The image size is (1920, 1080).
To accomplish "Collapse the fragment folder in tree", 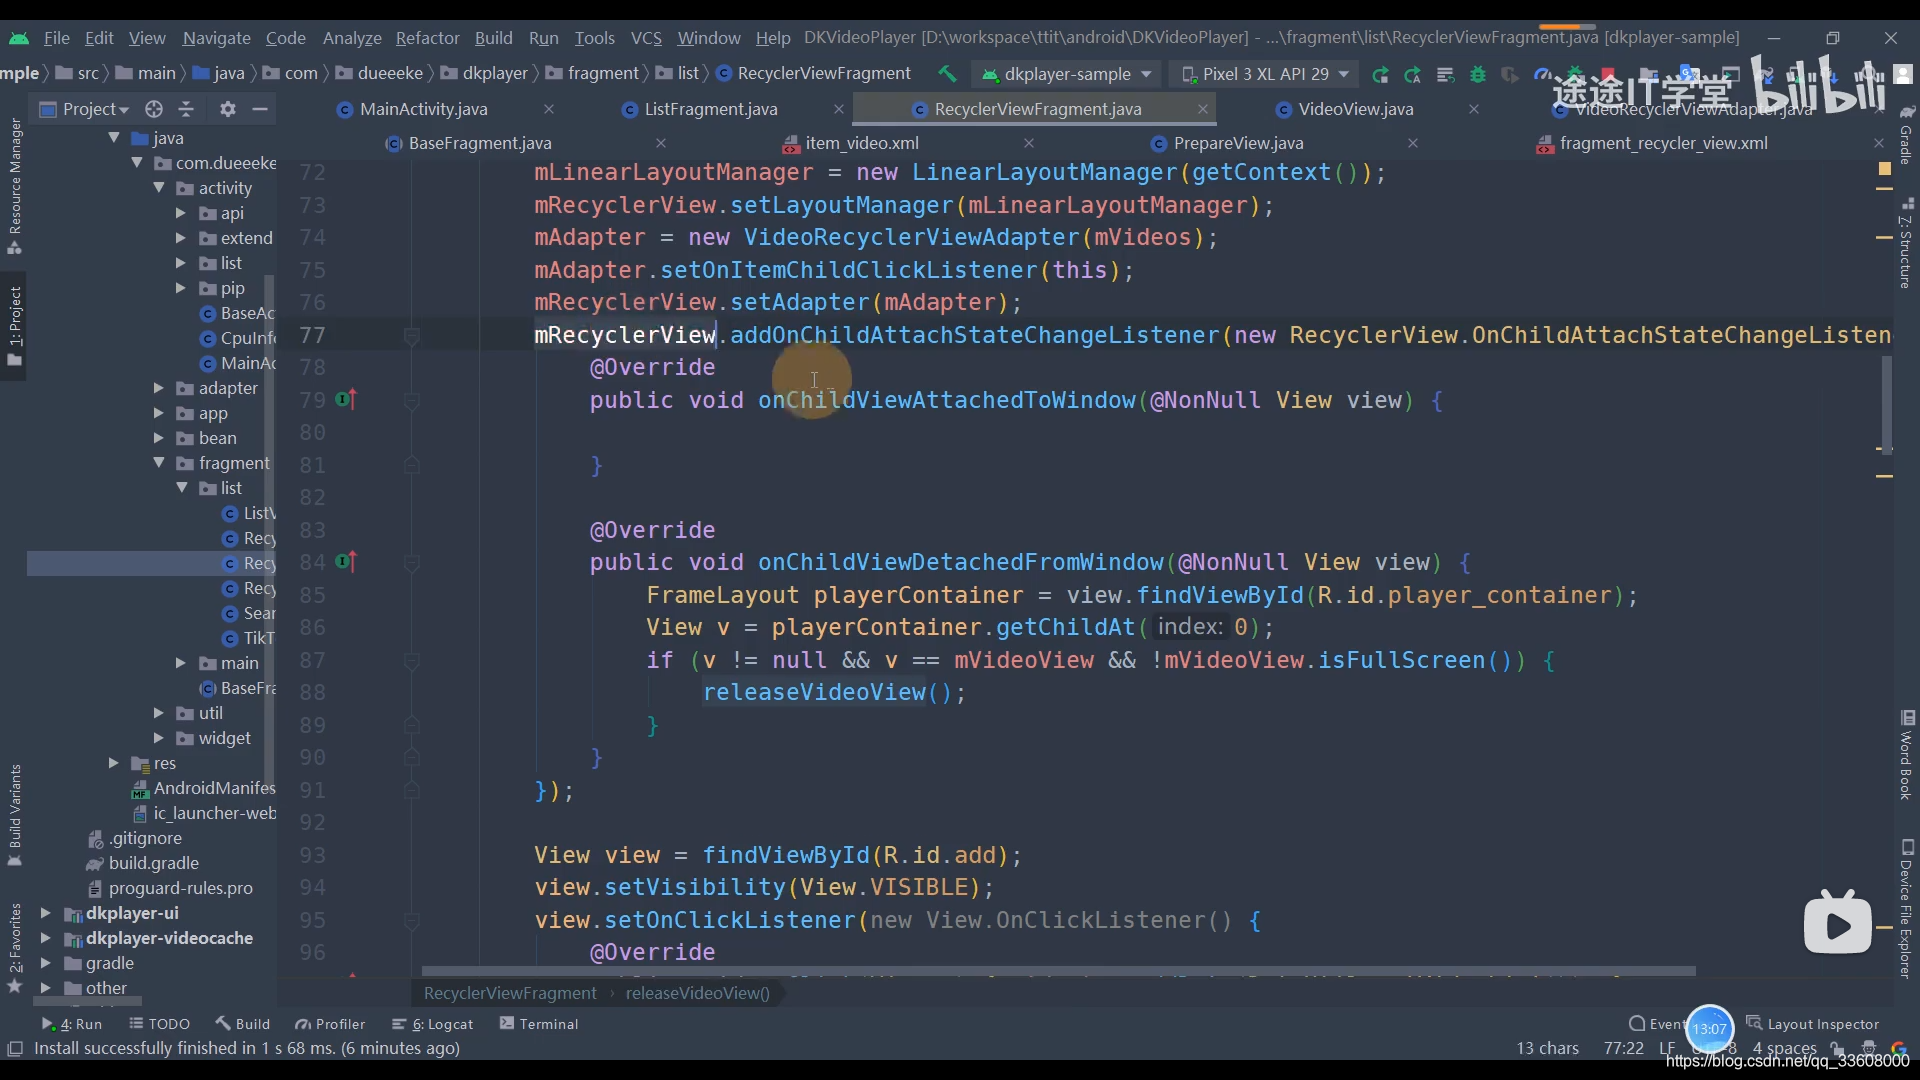I will (x=159, y=463).
